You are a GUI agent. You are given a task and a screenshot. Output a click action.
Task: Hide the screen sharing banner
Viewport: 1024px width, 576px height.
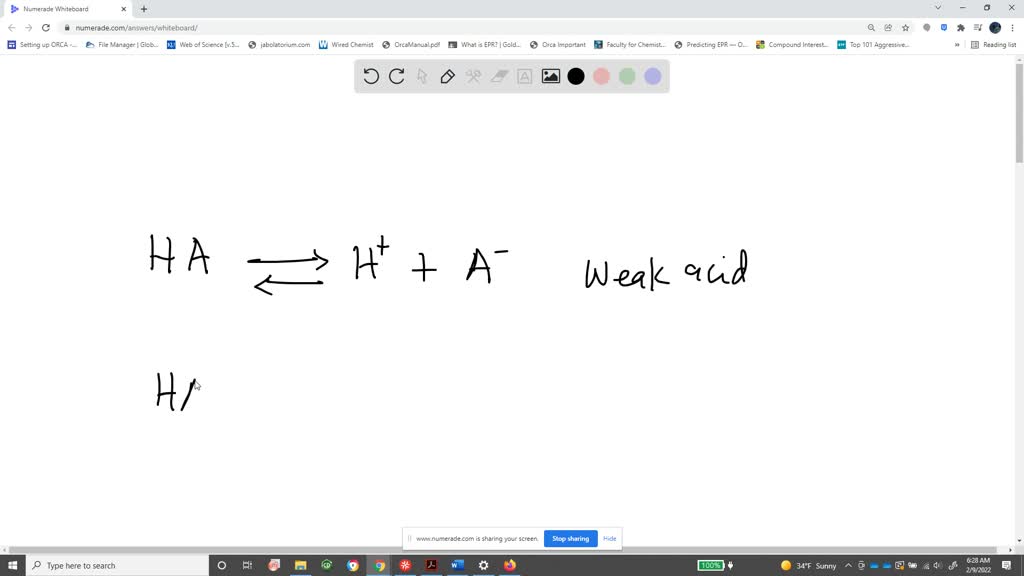pos(609,538)
